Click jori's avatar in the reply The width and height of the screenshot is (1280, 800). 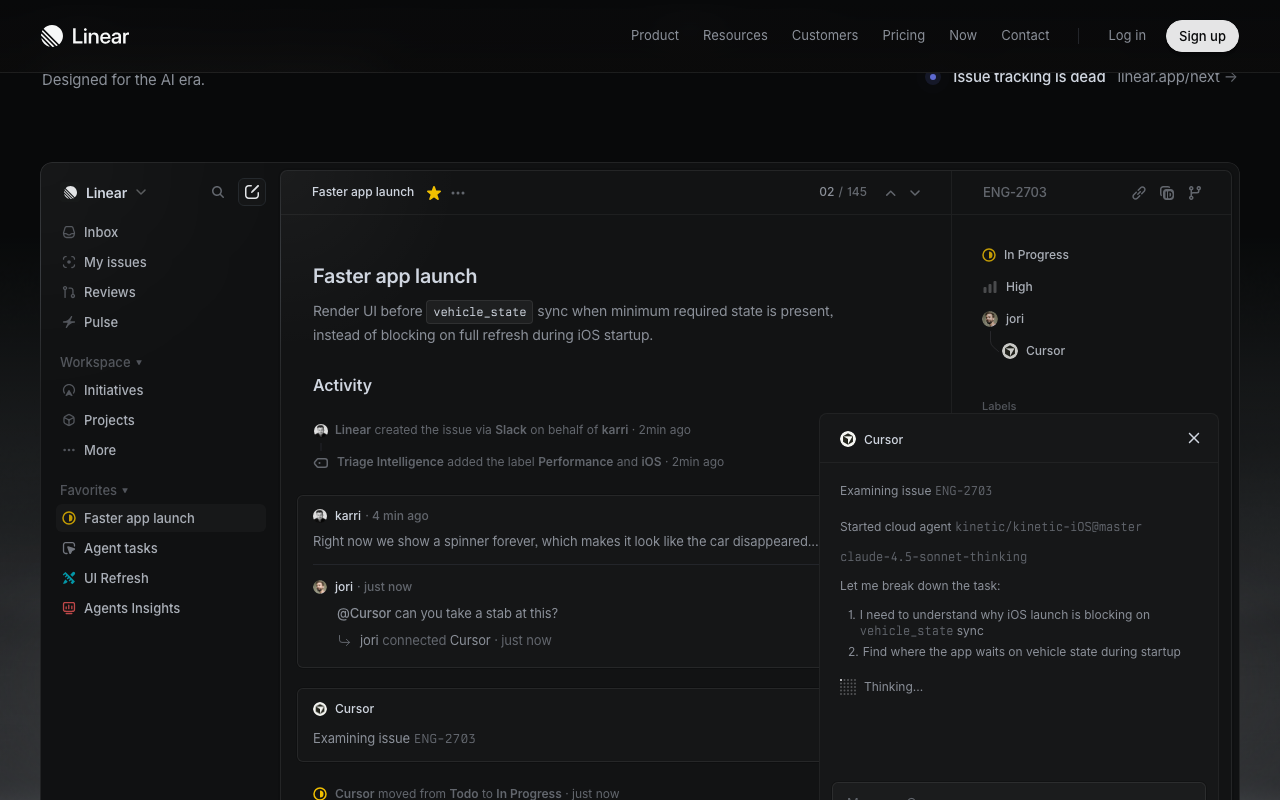[320, 587]
